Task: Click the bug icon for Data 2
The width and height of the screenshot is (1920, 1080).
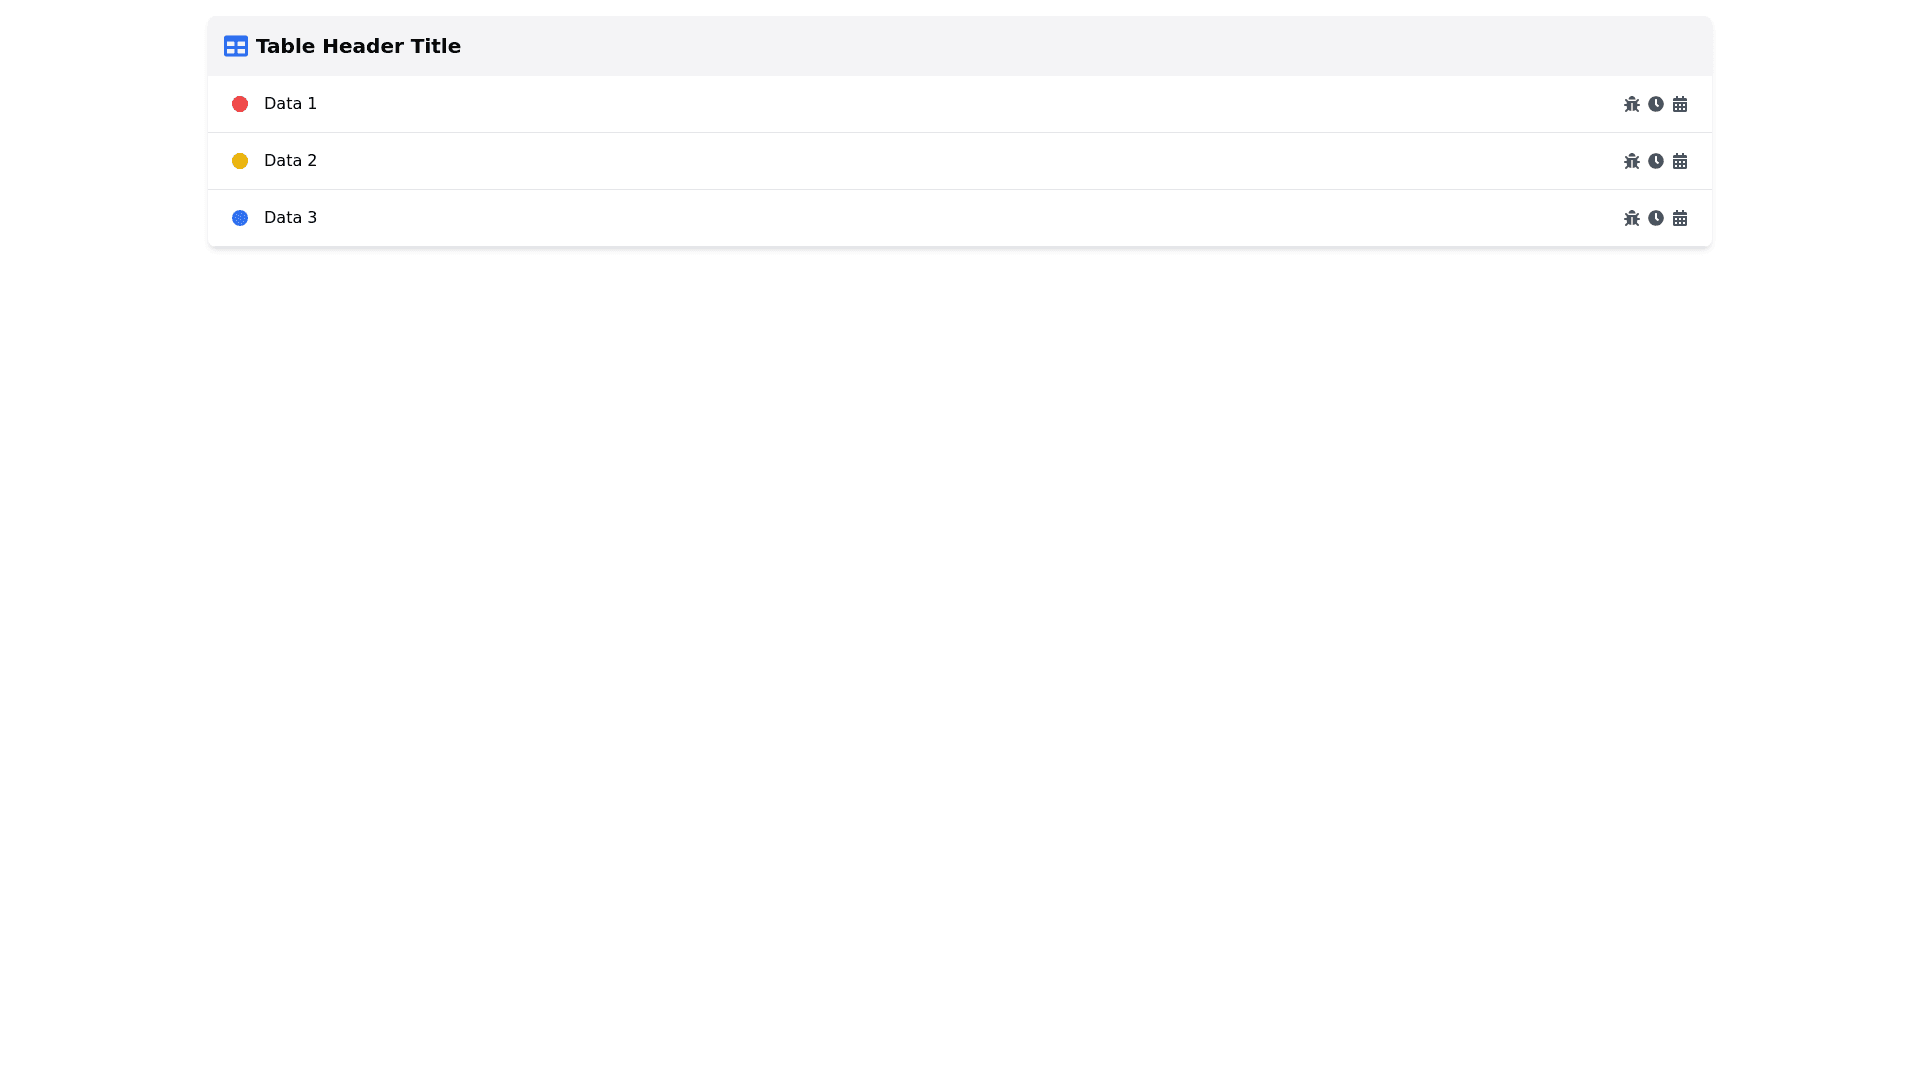Action: point(1632,161)
